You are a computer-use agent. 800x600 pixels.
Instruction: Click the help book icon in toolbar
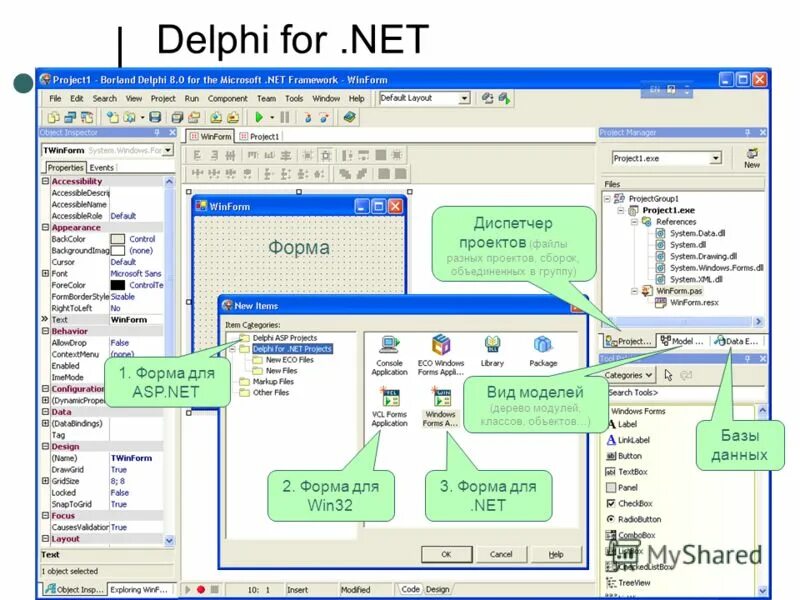[349, 117]
